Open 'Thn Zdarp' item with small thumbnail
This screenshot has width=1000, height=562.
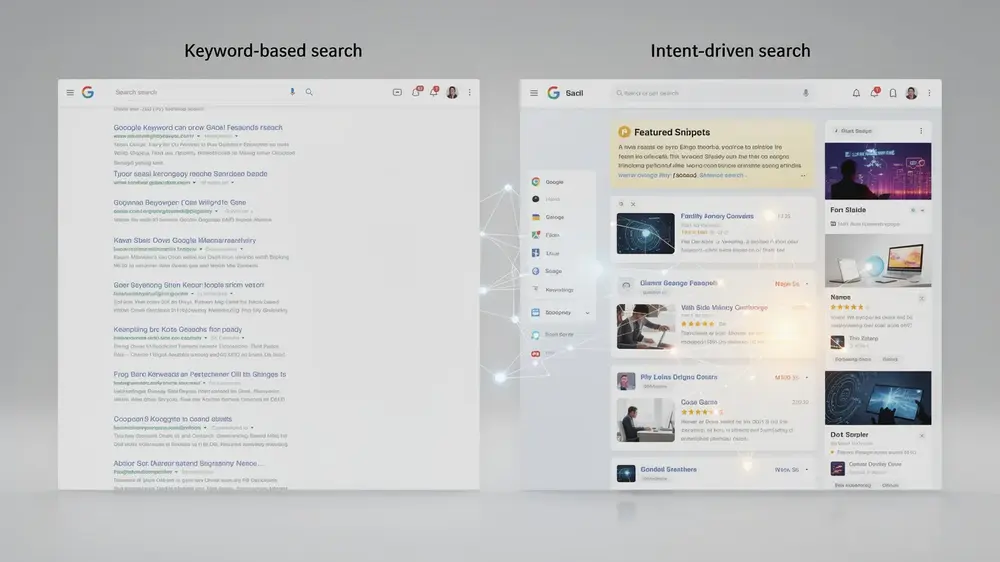point(855,342)
